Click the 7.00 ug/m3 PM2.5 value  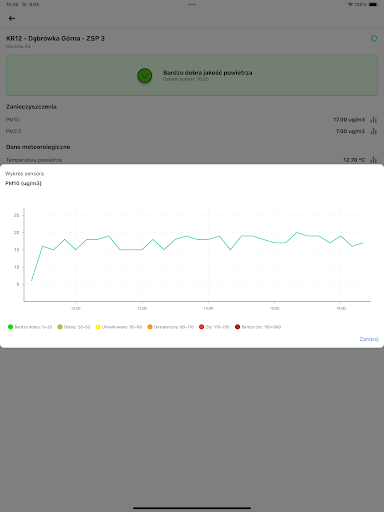point(350,131)
